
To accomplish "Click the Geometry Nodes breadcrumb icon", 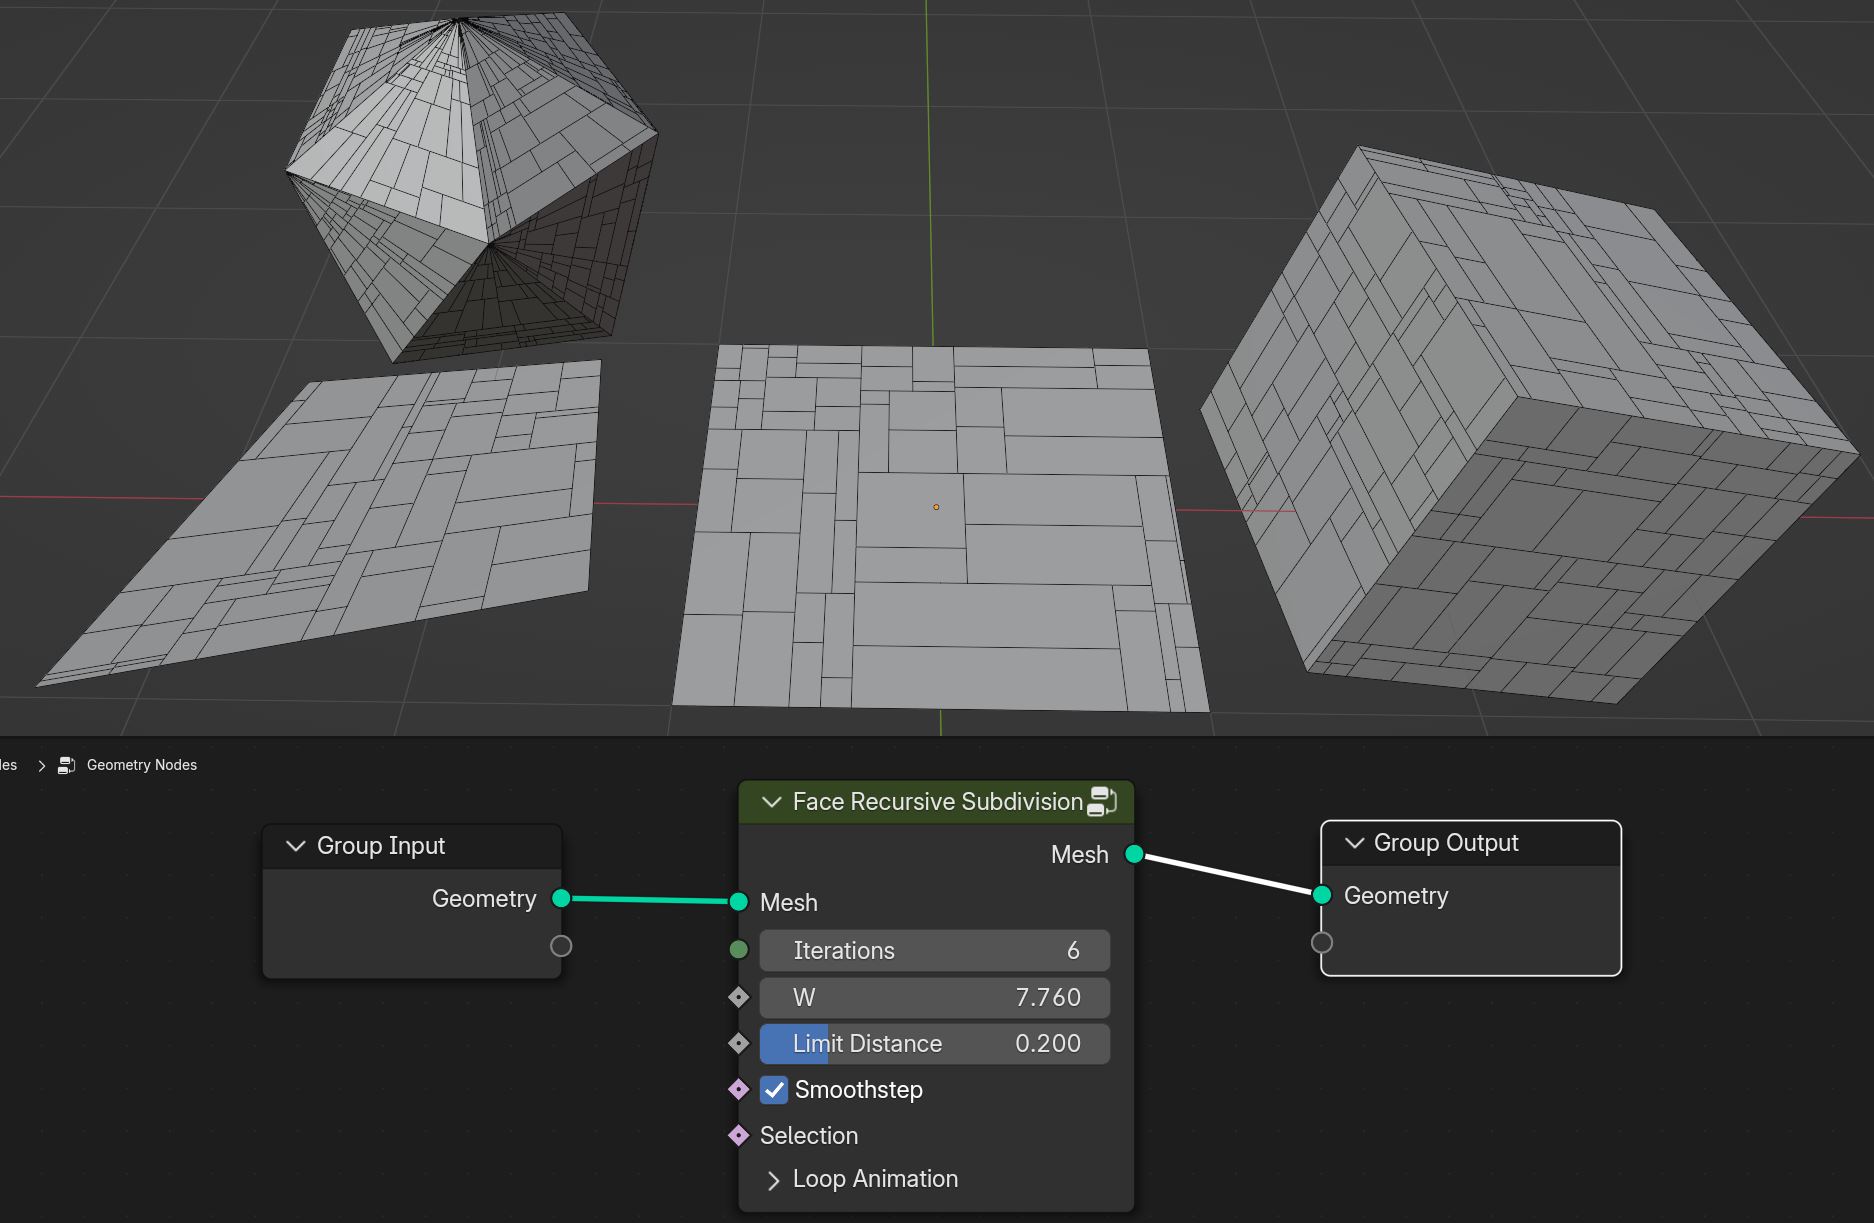I will 66,765.
